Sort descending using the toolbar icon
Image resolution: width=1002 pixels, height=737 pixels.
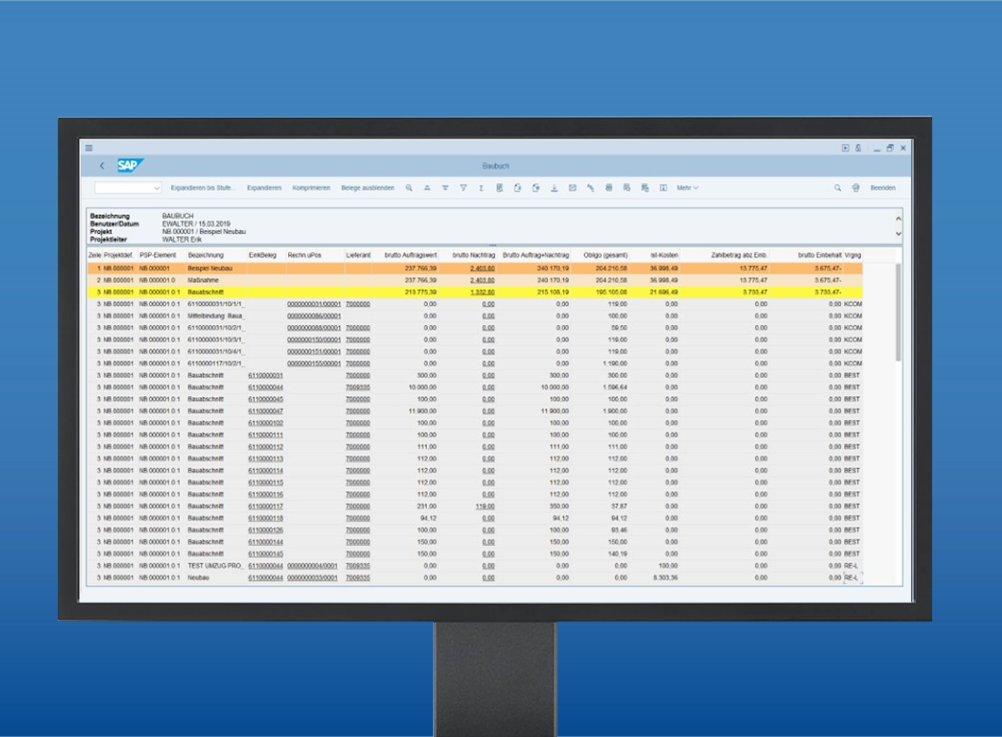(445, 188)
